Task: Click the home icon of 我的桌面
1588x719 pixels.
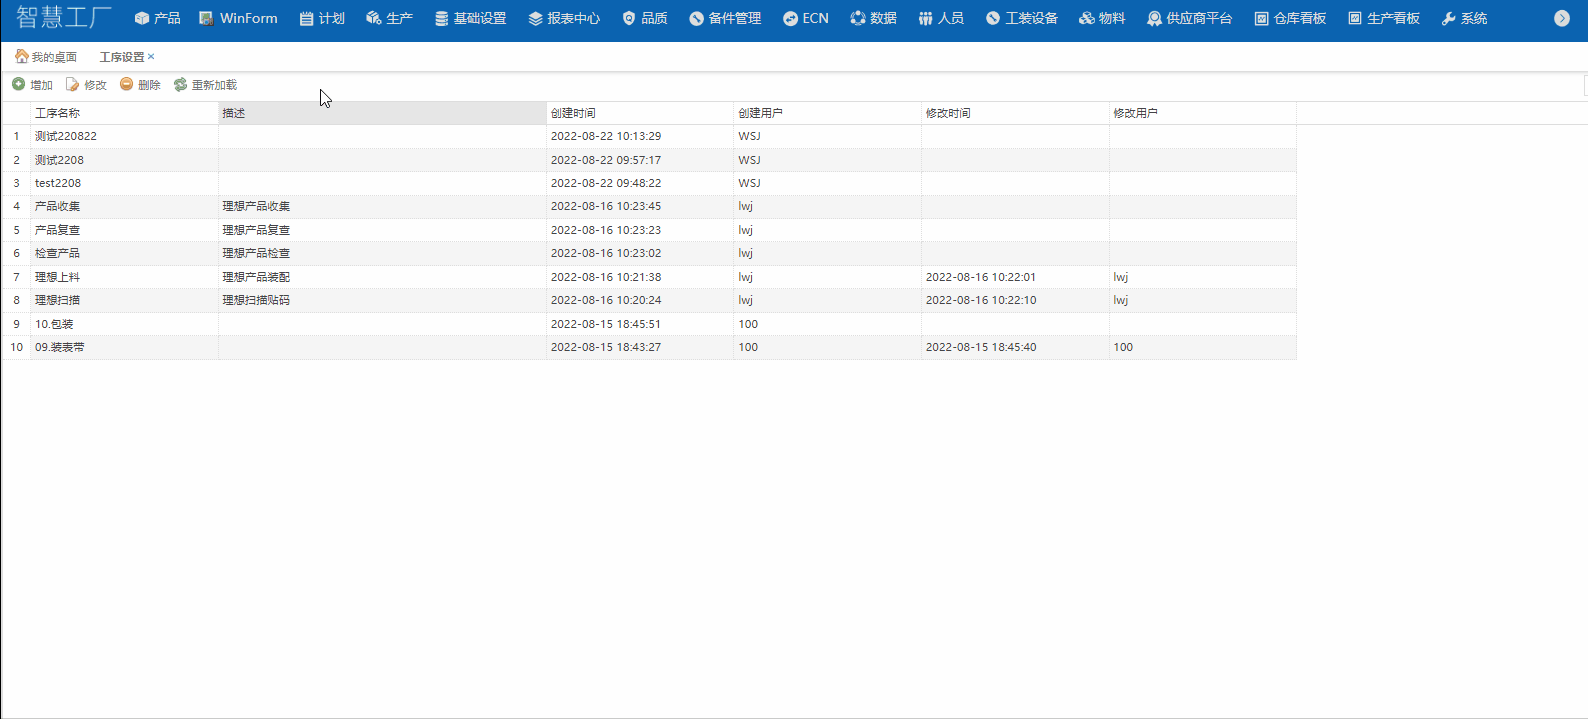Action: [21, 56]
